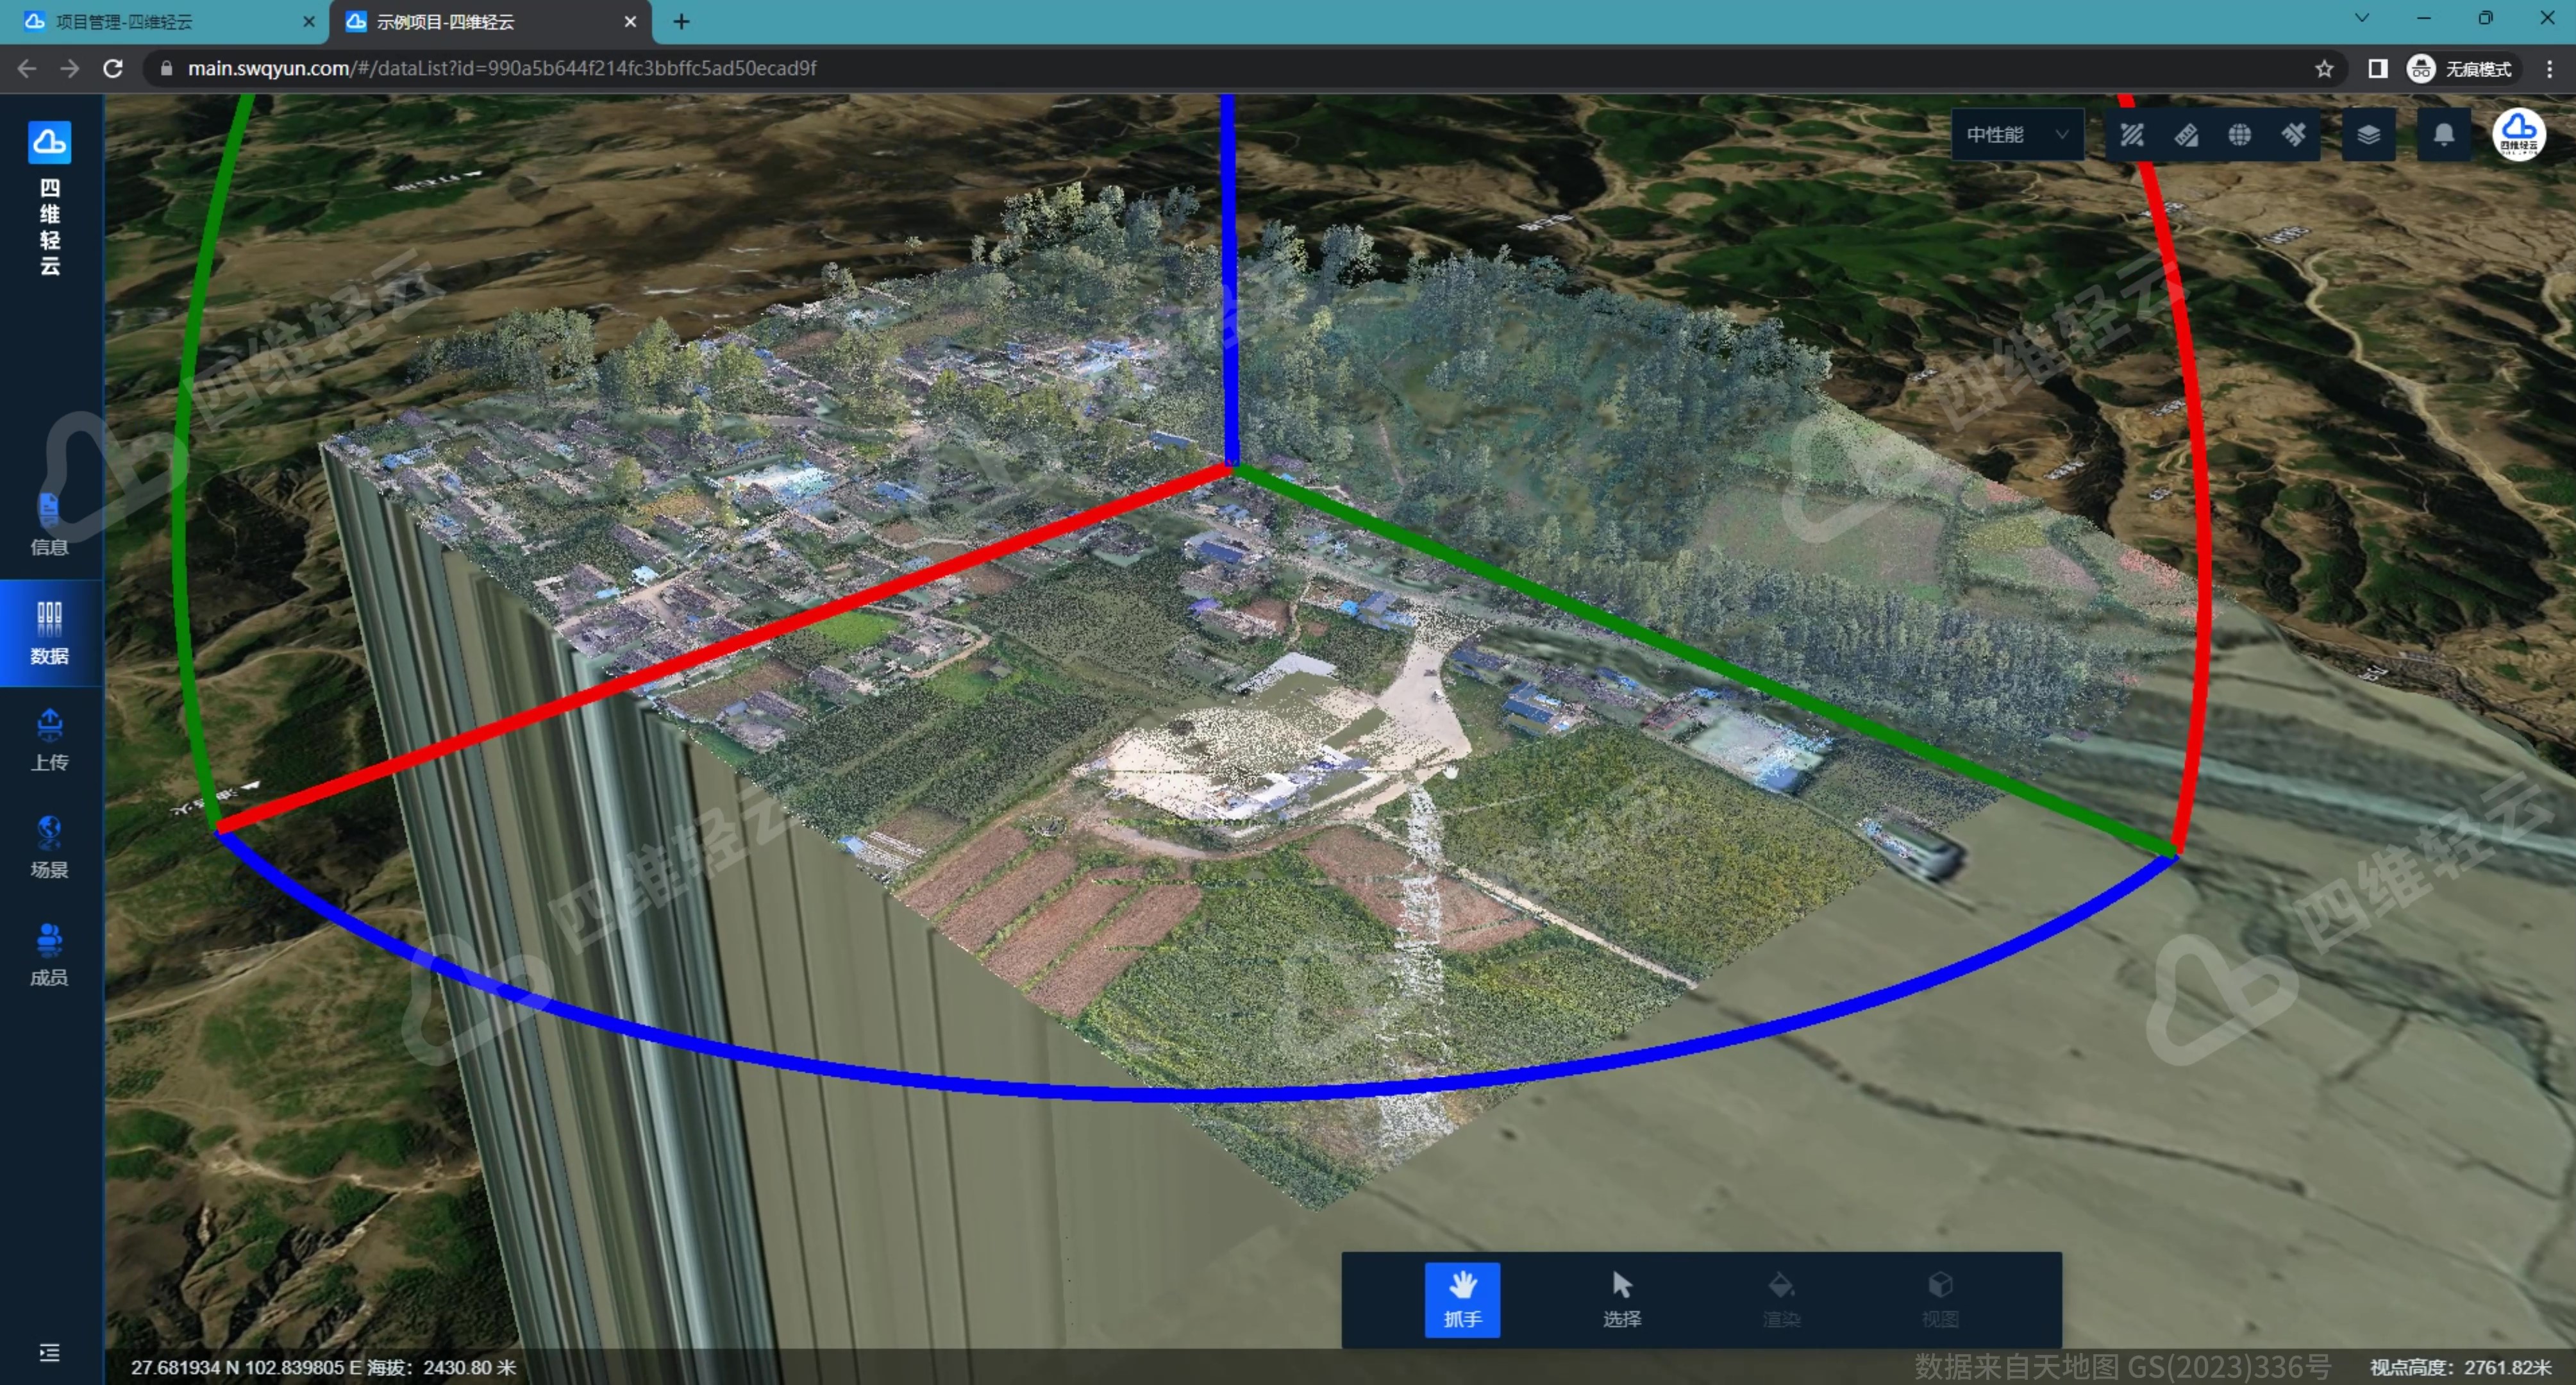Collapse the sidebar with the bottom menu icon

pos(49,1352)
